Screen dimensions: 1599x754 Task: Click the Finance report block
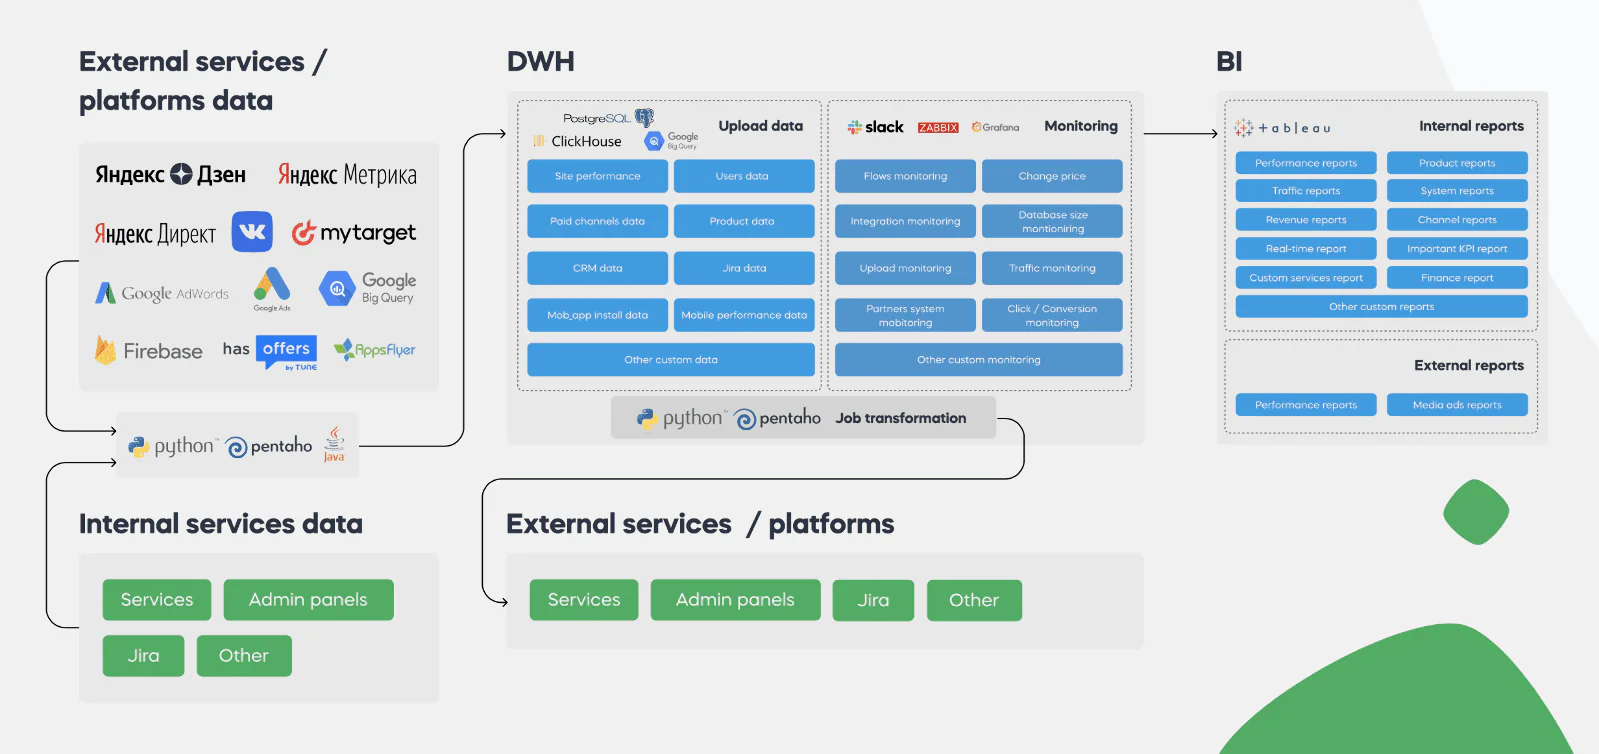tap(1457, 278)
